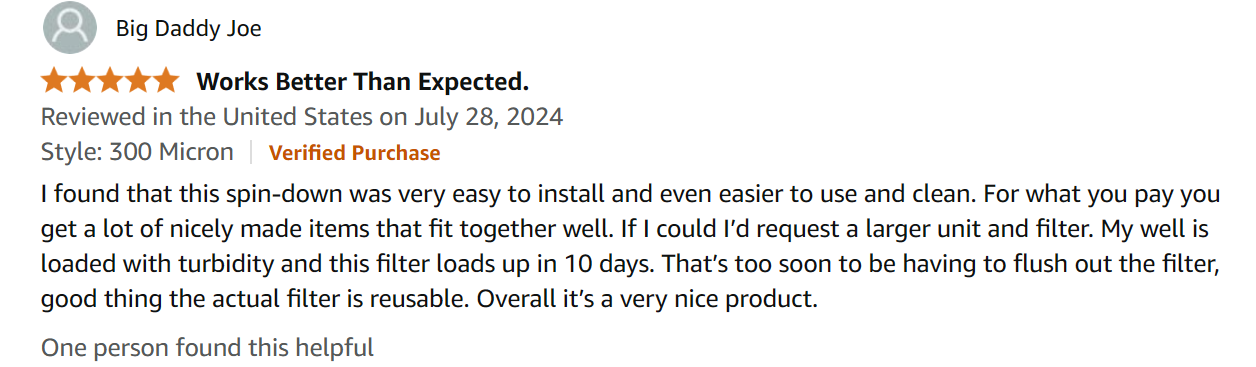Click the divider between Style and Verified Purchase
Image resolution: width=1256 pixels, height=367 pixels.
[251, 153]
